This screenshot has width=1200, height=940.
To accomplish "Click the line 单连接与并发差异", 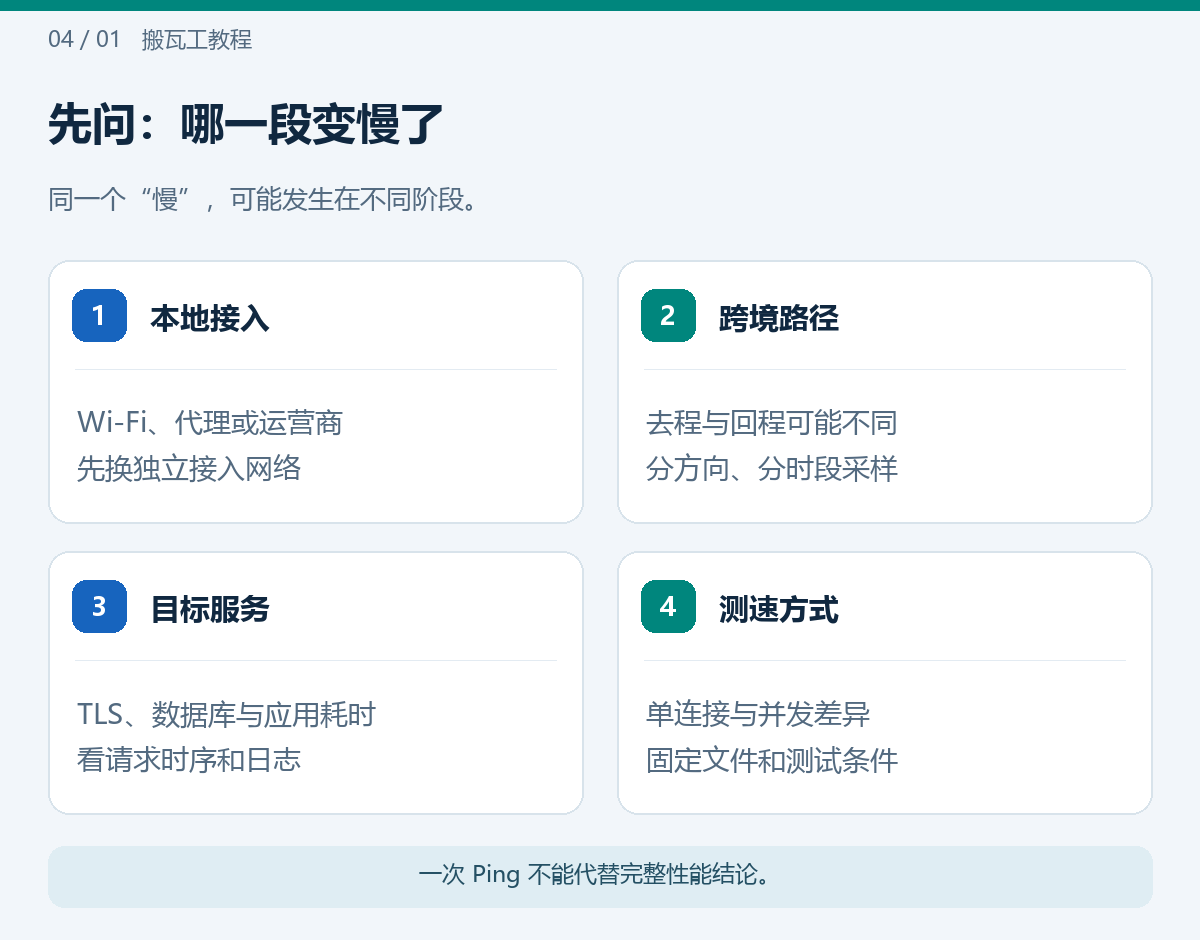I will [x=758, y=714].
